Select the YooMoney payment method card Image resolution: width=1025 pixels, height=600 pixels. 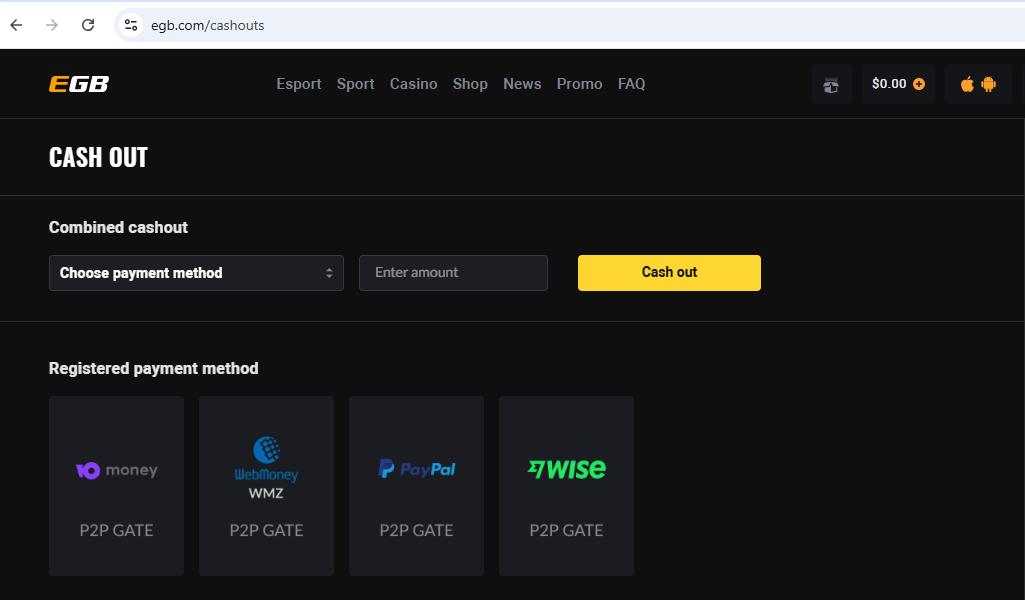[x=116, y=486]
